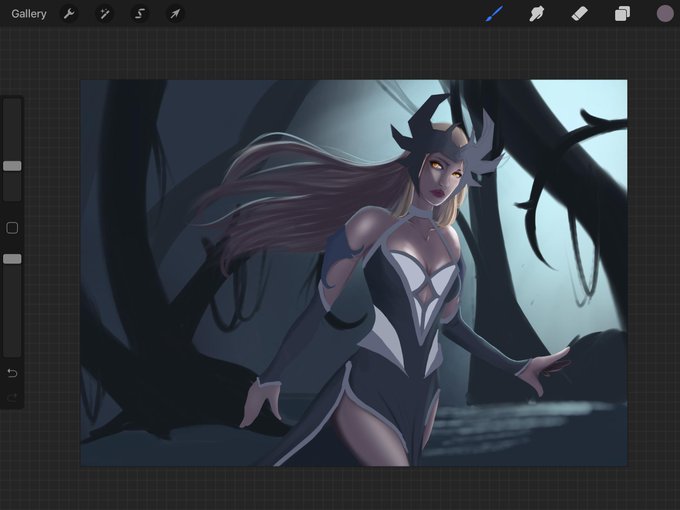The width and height of the screenshot is (680, 510).
Task: Click the redo arrow in sidebar
Action: point(12,397)
